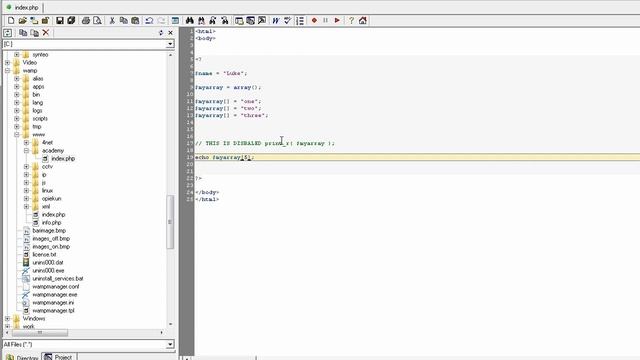Switch to the index.php document tab
Screen dimensions: 640x360
click(22, 7)
